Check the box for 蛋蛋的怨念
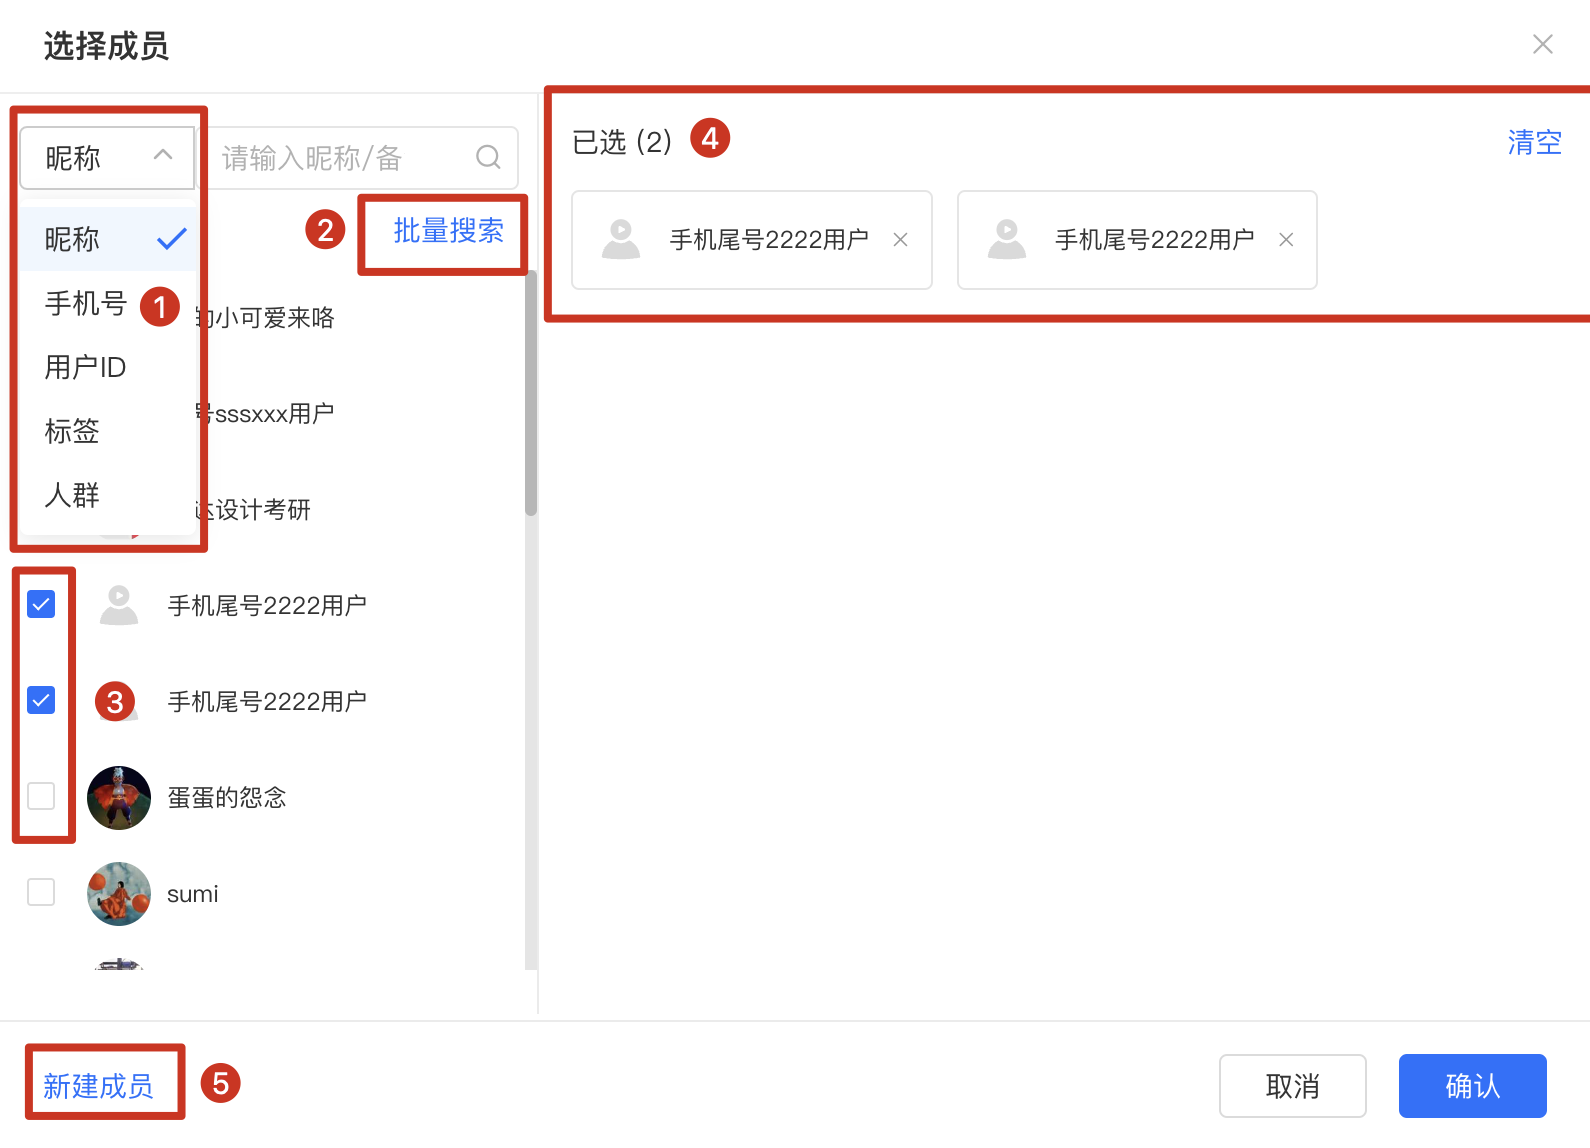The height and width of the screenshot is (1148, 1590). tap(41, 796)
